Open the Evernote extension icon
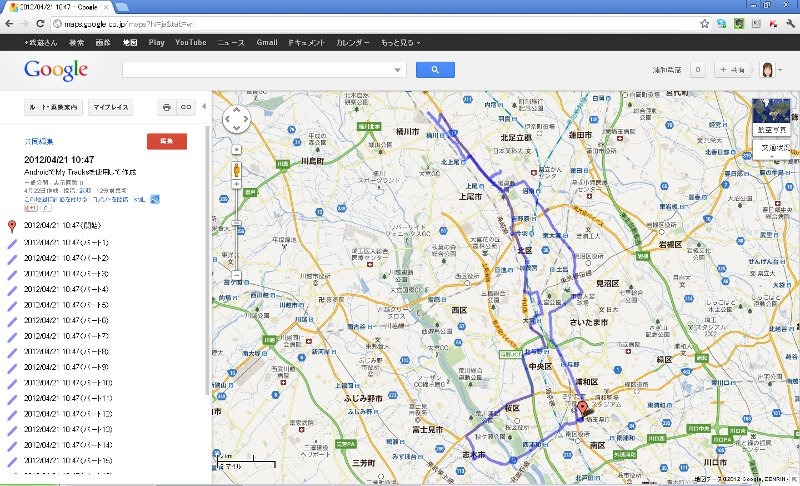 coord(739,23)
